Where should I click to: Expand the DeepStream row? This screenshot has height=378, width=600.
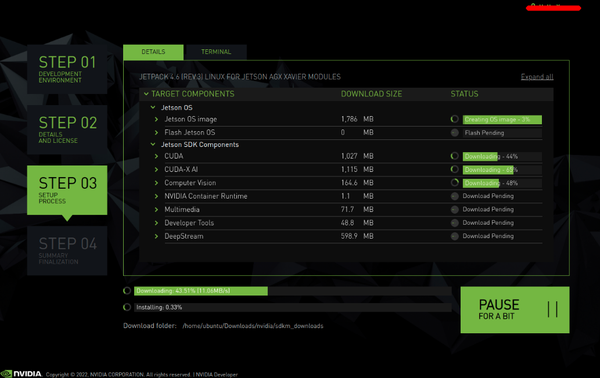[x=156, y=236]
